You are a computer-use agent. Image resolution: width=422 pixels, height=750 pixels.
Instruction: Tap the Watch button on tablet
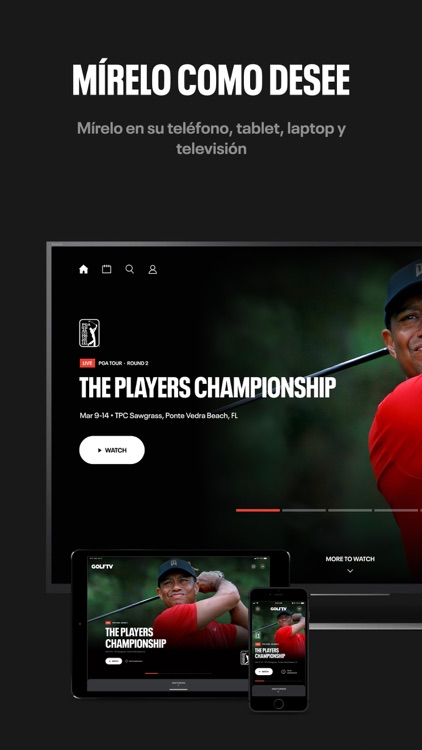[x=114, y=661]
